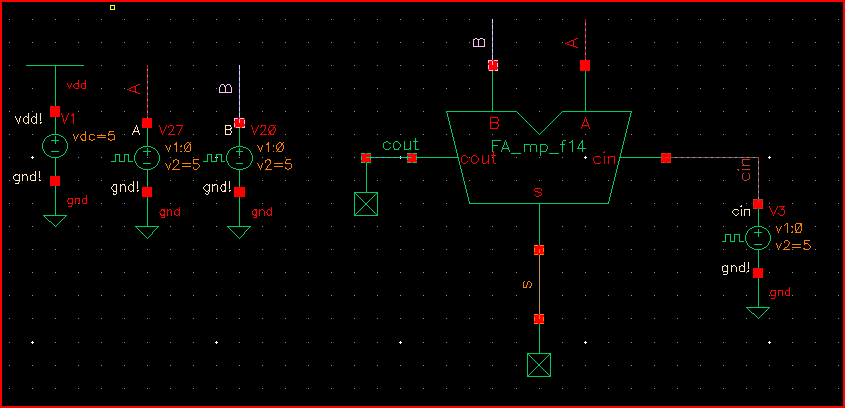Click the ground symbol below V3
Screen dimensions: 845x408
758,313
